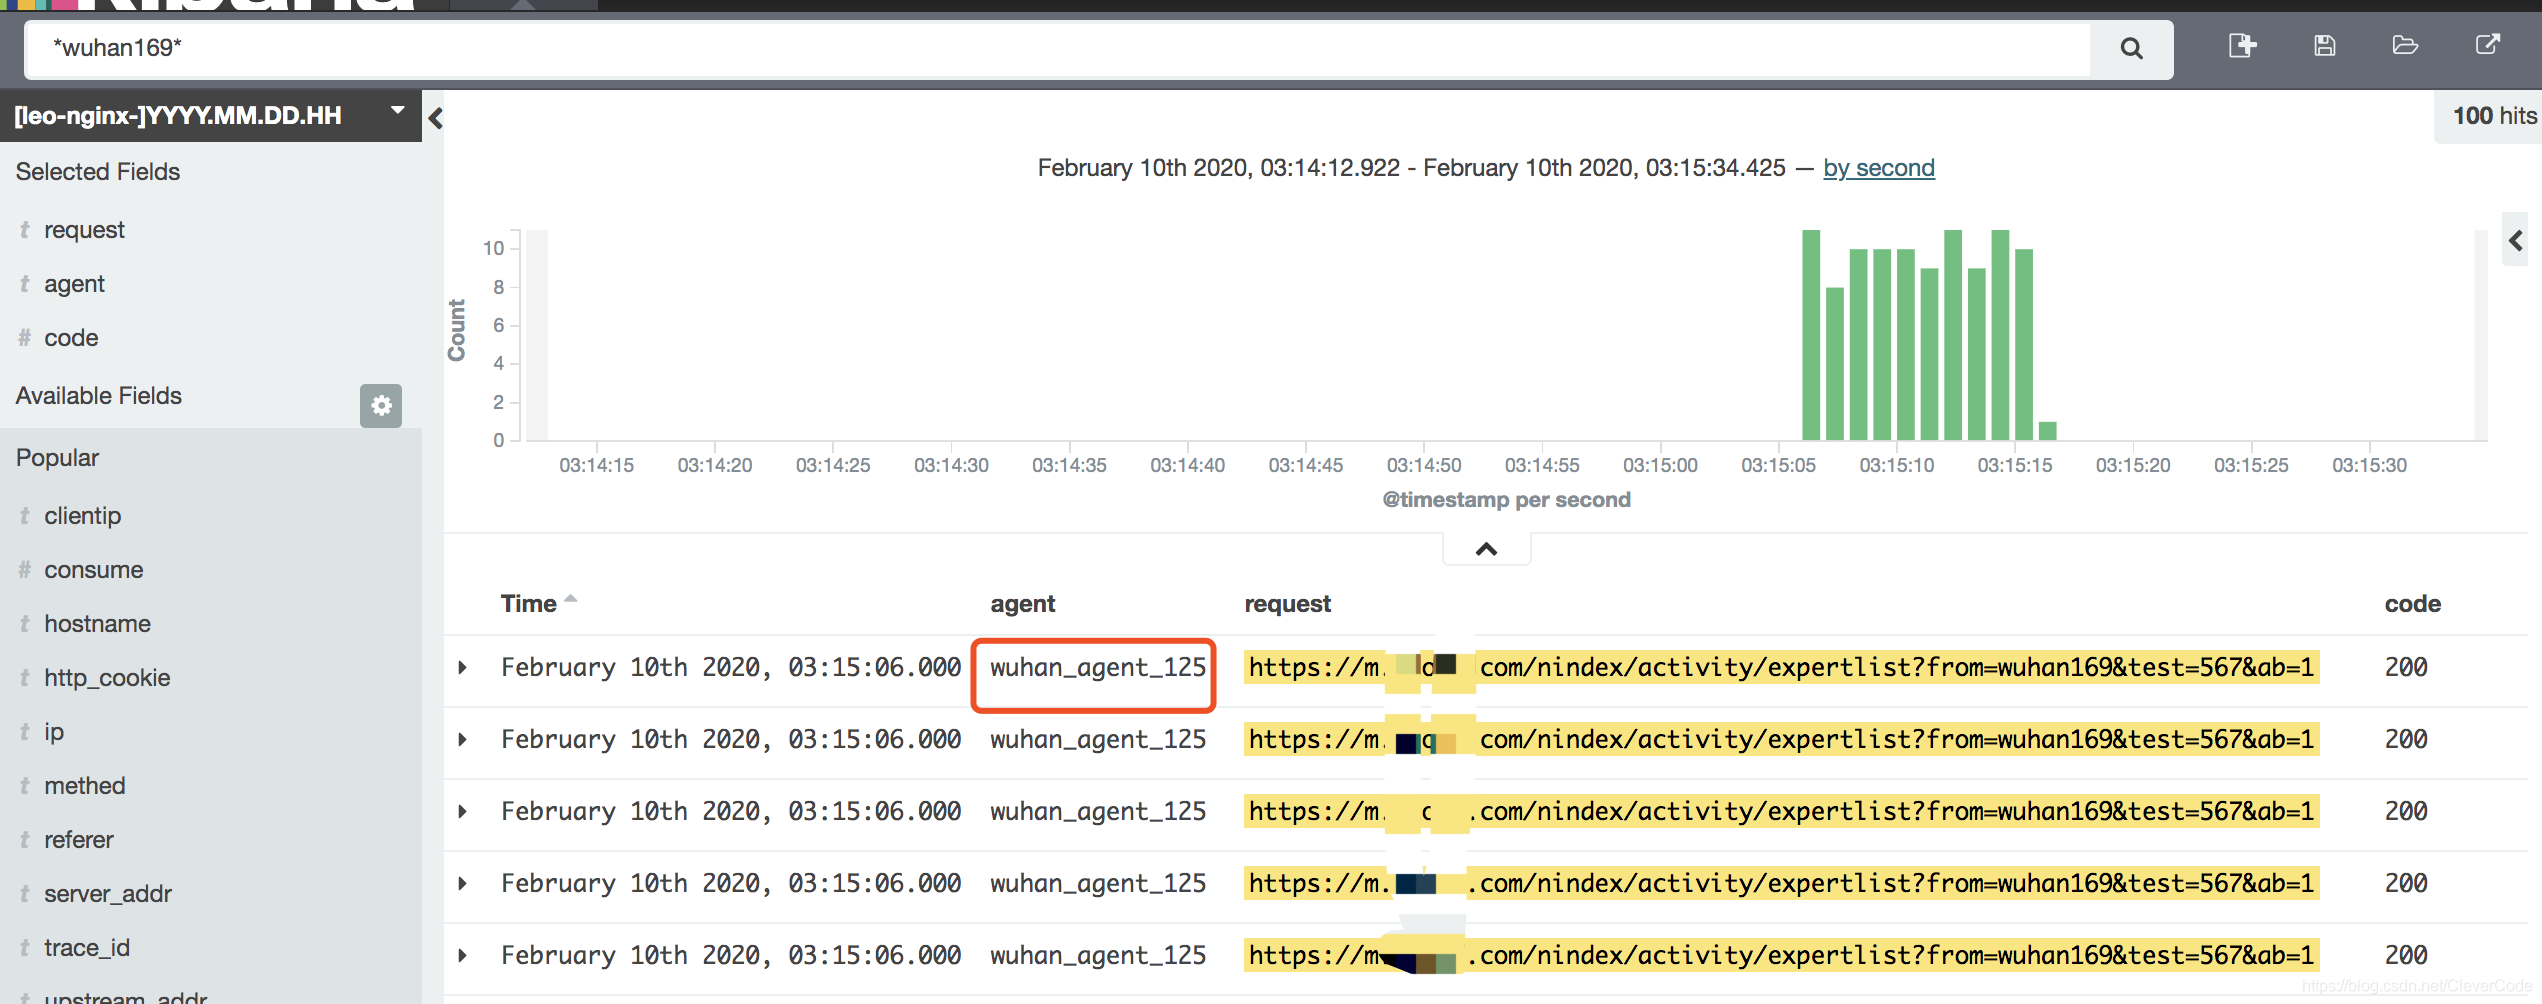Click the load saved search folder icon
Screen dimensions: 2542x1004
click(x=2405, y=46)
